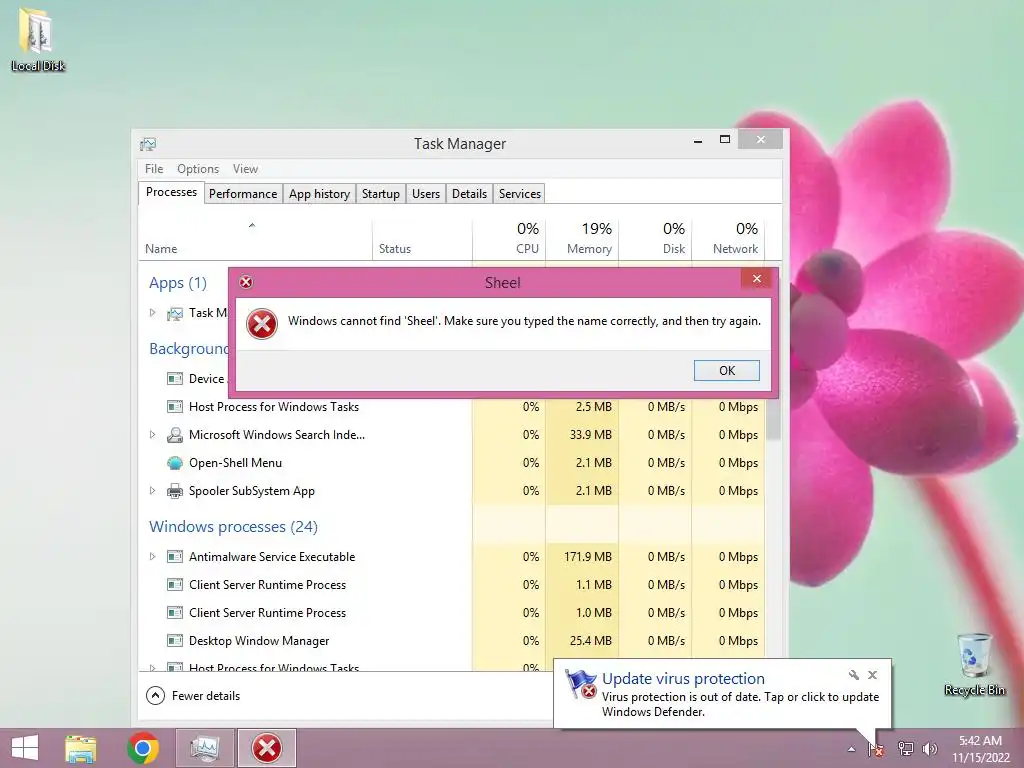Select the Processes tab
The height and width of the screenshot is (768, 1024).
coord(171,192)
